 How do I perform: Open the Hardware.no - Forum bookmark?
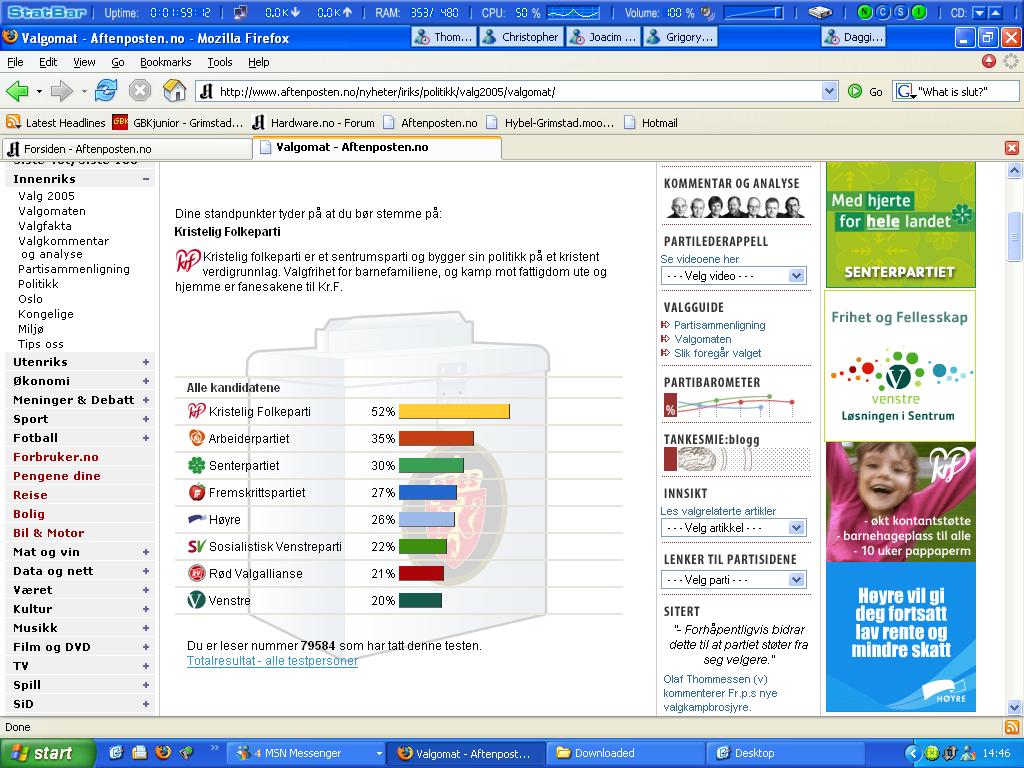tap(314, 123)
